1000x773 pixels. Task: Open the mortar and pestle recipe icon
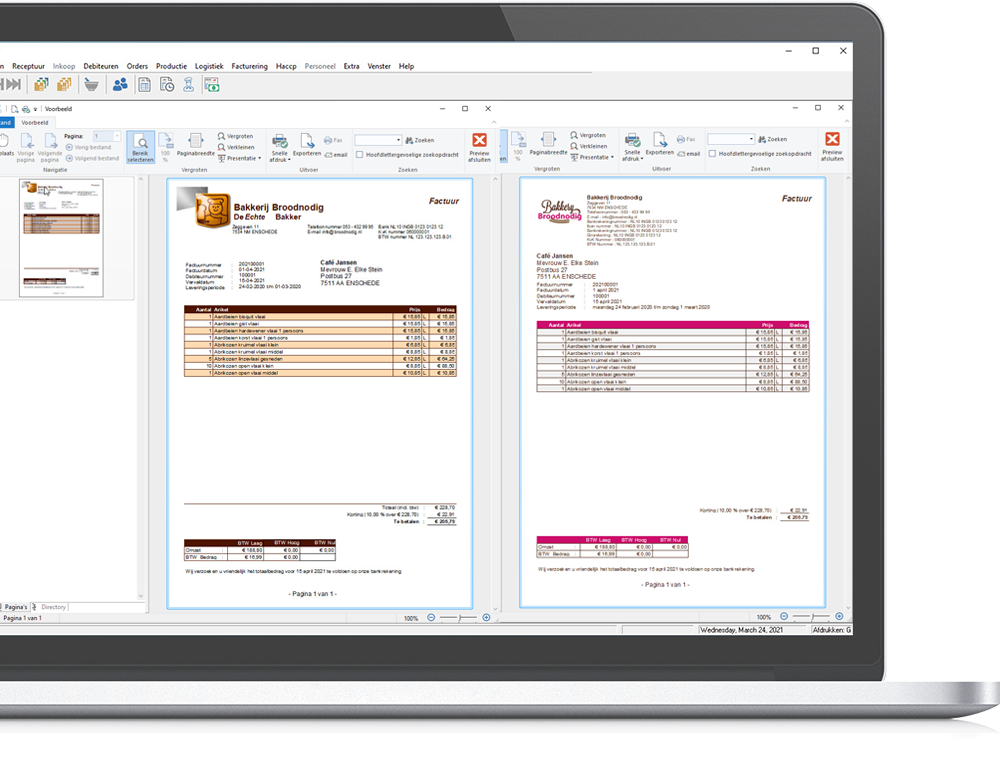[91, 84]
